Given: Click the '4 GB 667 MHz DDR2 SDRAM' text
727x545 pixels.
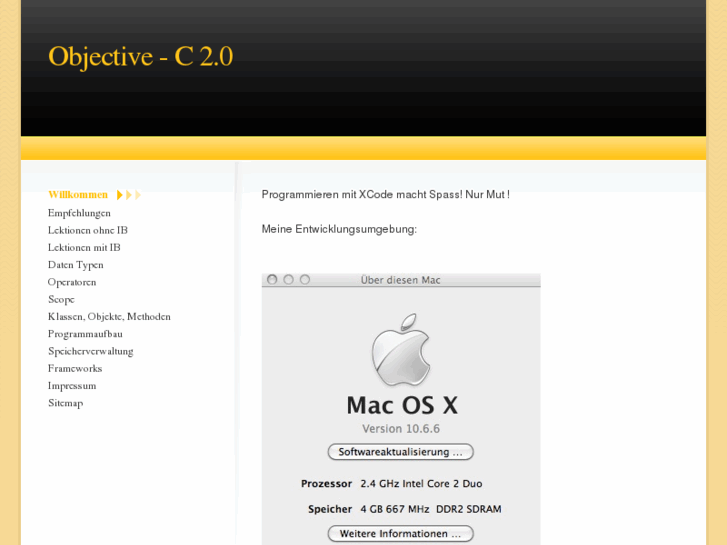Looking at the screenshot, I should pyautogui.click(x=431, y=509).
